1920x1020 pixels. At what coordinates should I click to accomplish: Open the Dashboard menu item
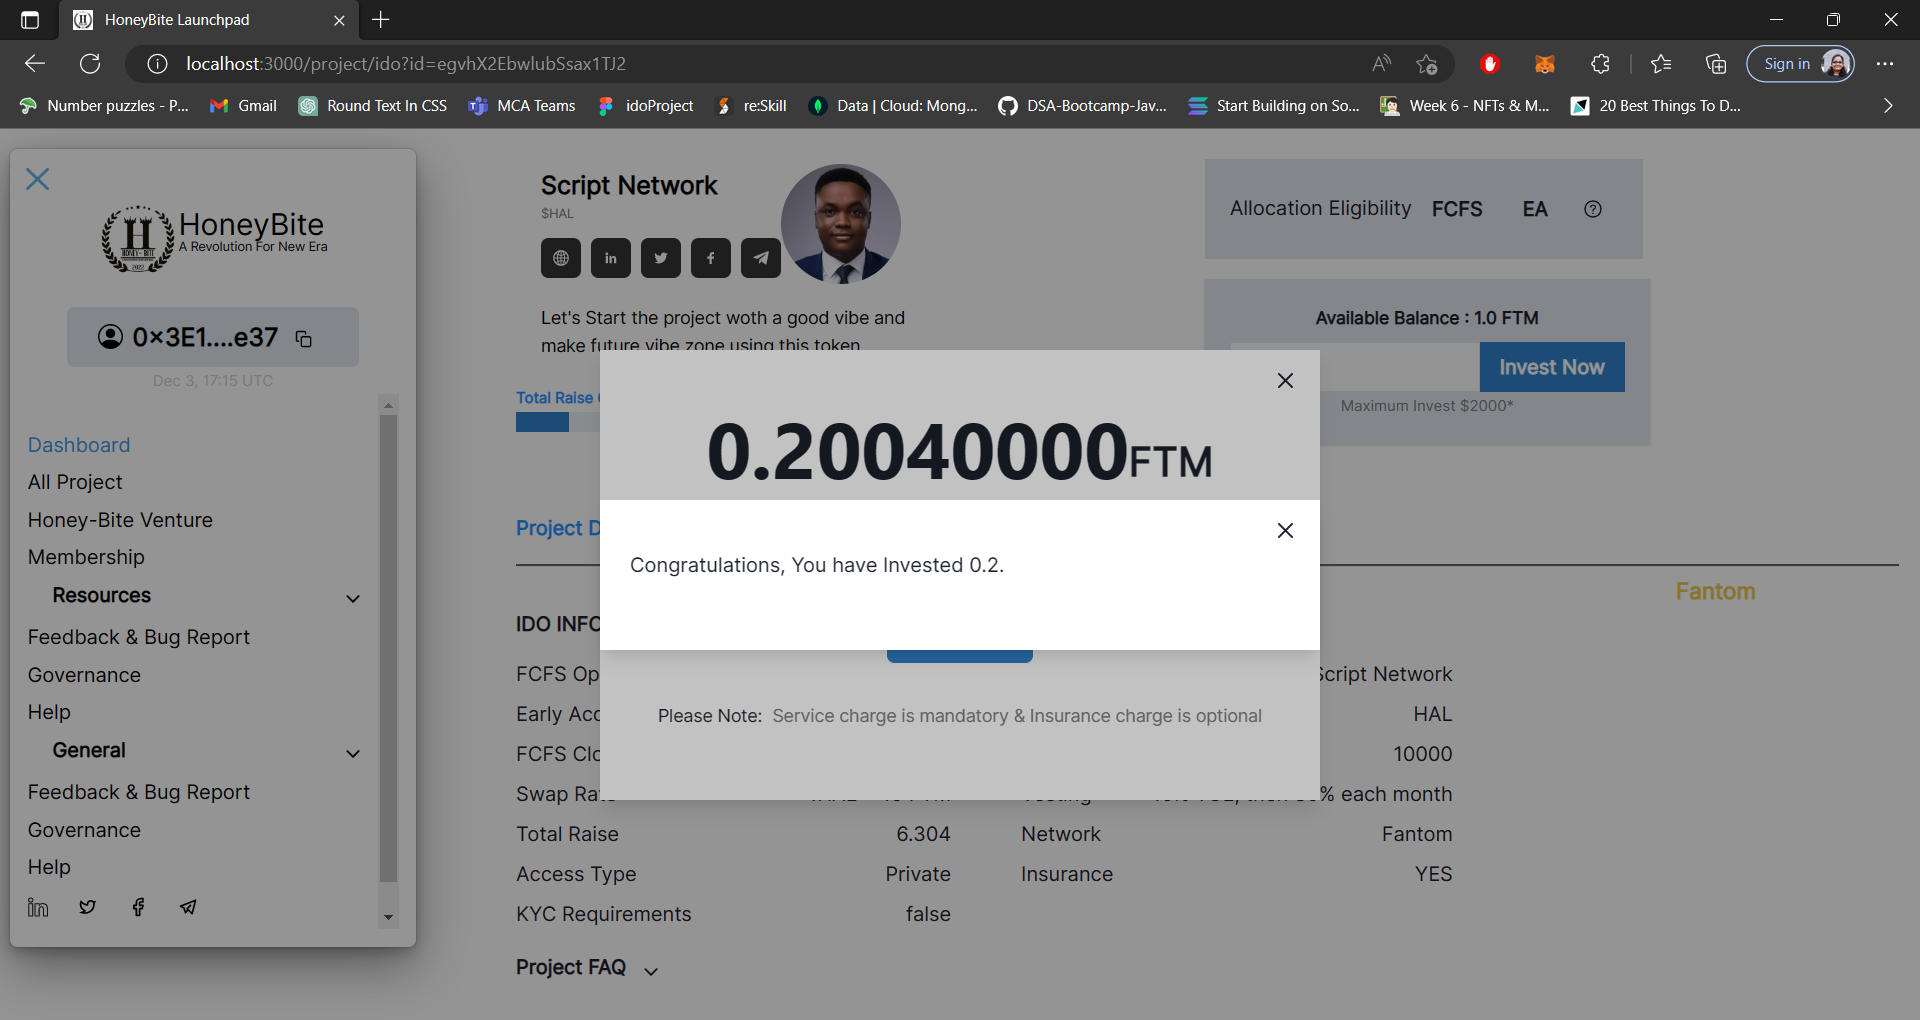coord(79,445)
